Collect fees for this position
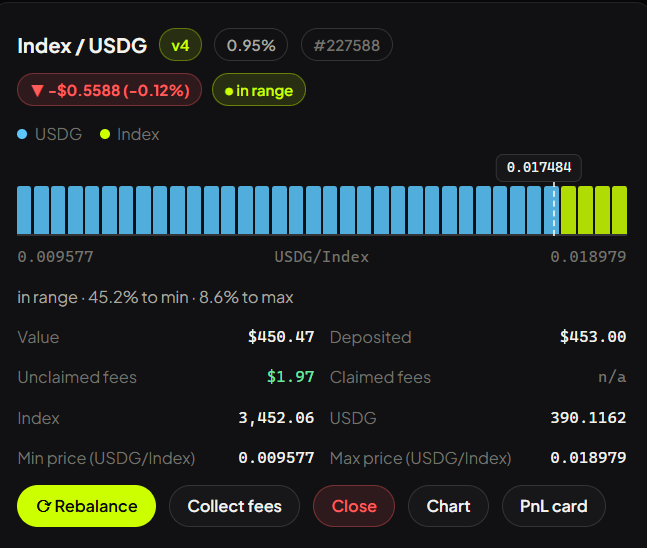This screenshot has height=548, width=647. click(234, 506)
